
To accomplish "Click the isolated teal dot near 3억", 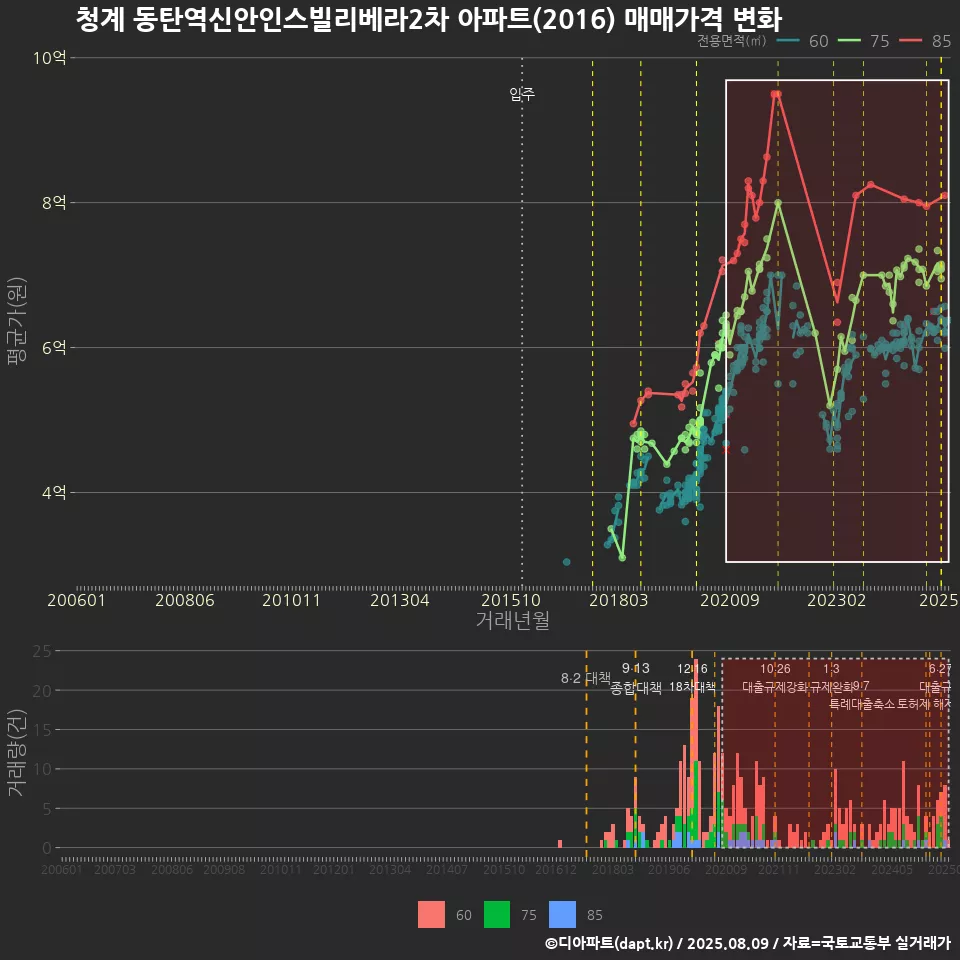I will (566, 562).
